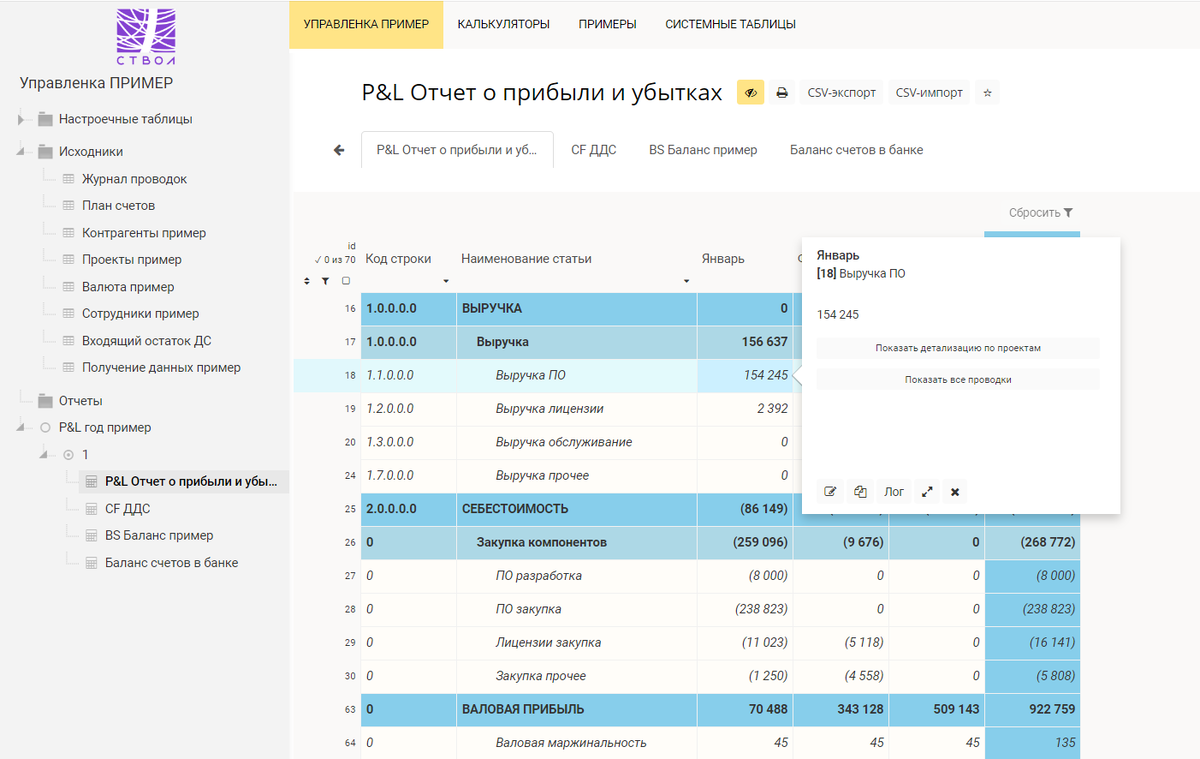Click table icon beside Входящий остаток ДС
This screenshot has height=759, width=1200.
click(x=68, y=341)
